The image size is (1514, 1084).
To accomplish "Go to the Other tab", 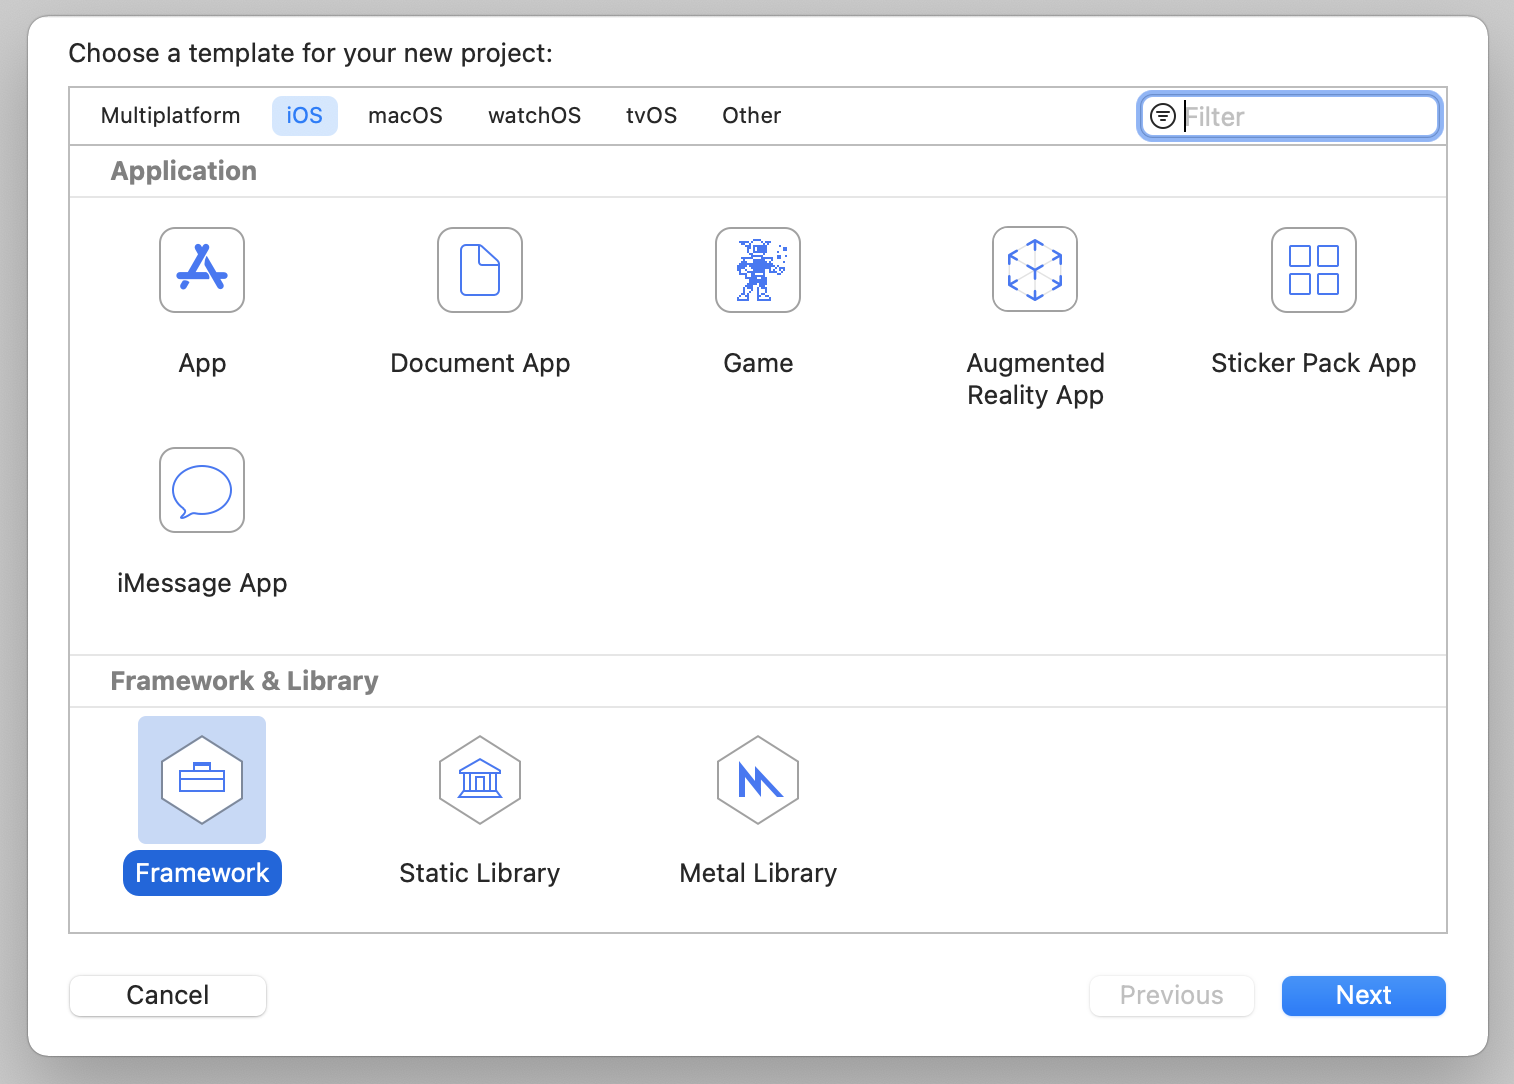I will 751,116.
